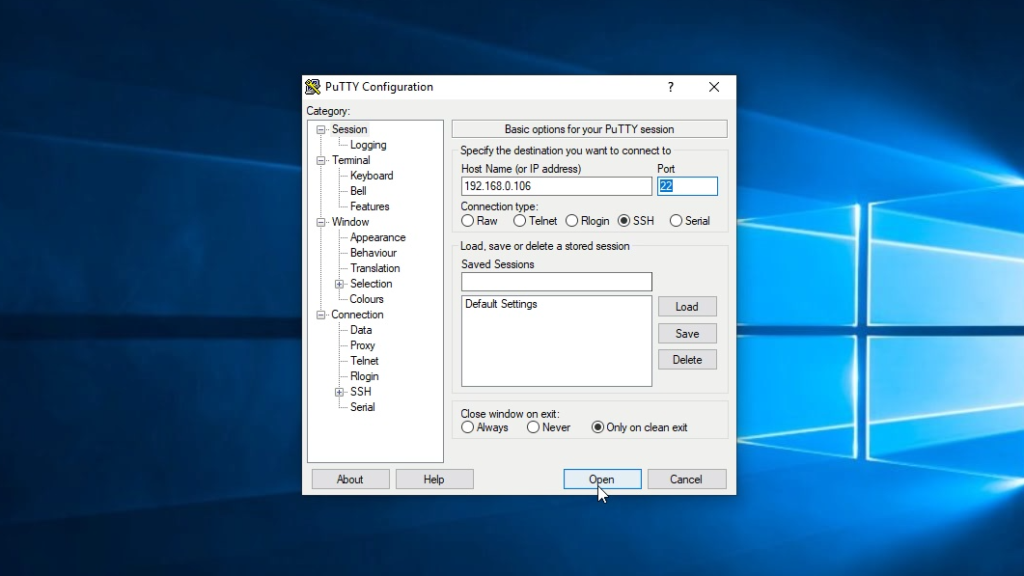Open the Logging category
1024x576 pixels.
pyautogui.click(x=368, y=145)
